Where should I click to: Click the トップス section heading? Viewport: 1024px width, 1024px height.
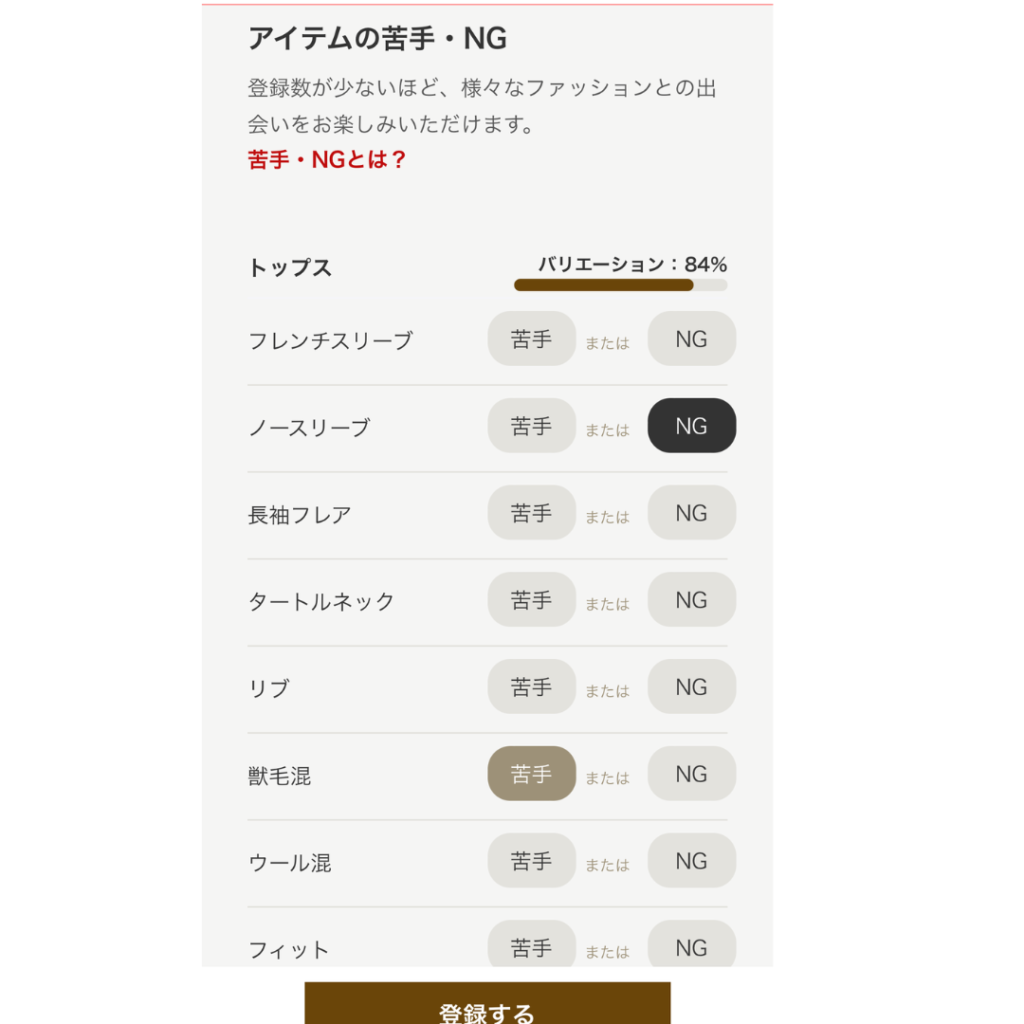click(x=290, y=268)
